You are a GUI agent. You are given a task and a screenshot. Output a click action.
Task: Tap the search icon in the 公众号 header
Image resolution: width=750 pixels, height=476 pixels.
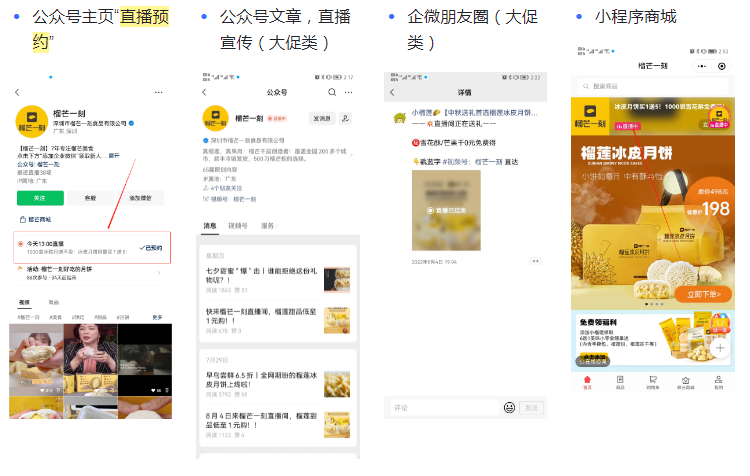click(x=332, y=91)
